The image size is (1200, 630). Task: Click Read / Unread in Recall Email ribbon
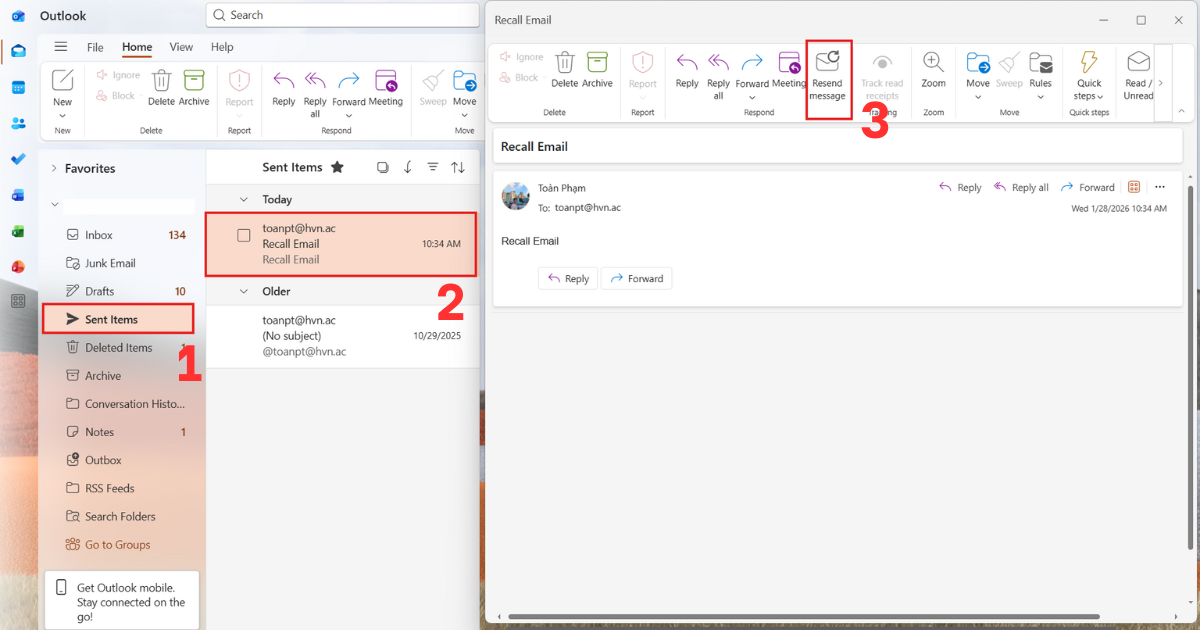1138,76
